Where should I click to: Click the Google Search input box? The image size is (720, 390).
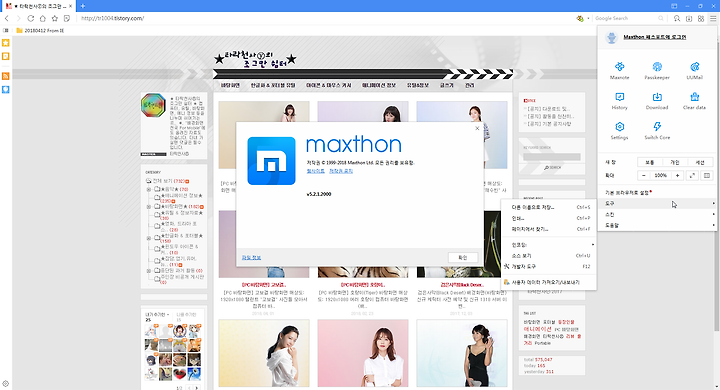[x=626, y=18]
